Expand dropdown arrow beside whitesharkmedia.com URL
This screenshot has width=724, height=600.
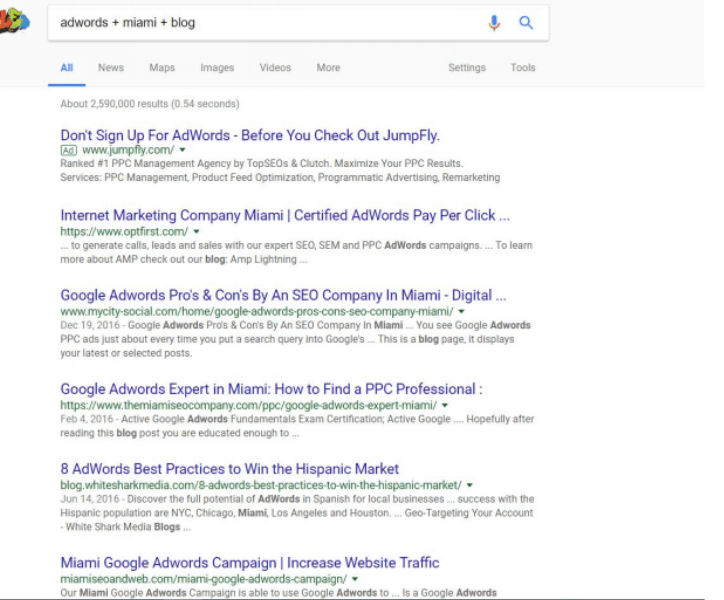point(468,485)
